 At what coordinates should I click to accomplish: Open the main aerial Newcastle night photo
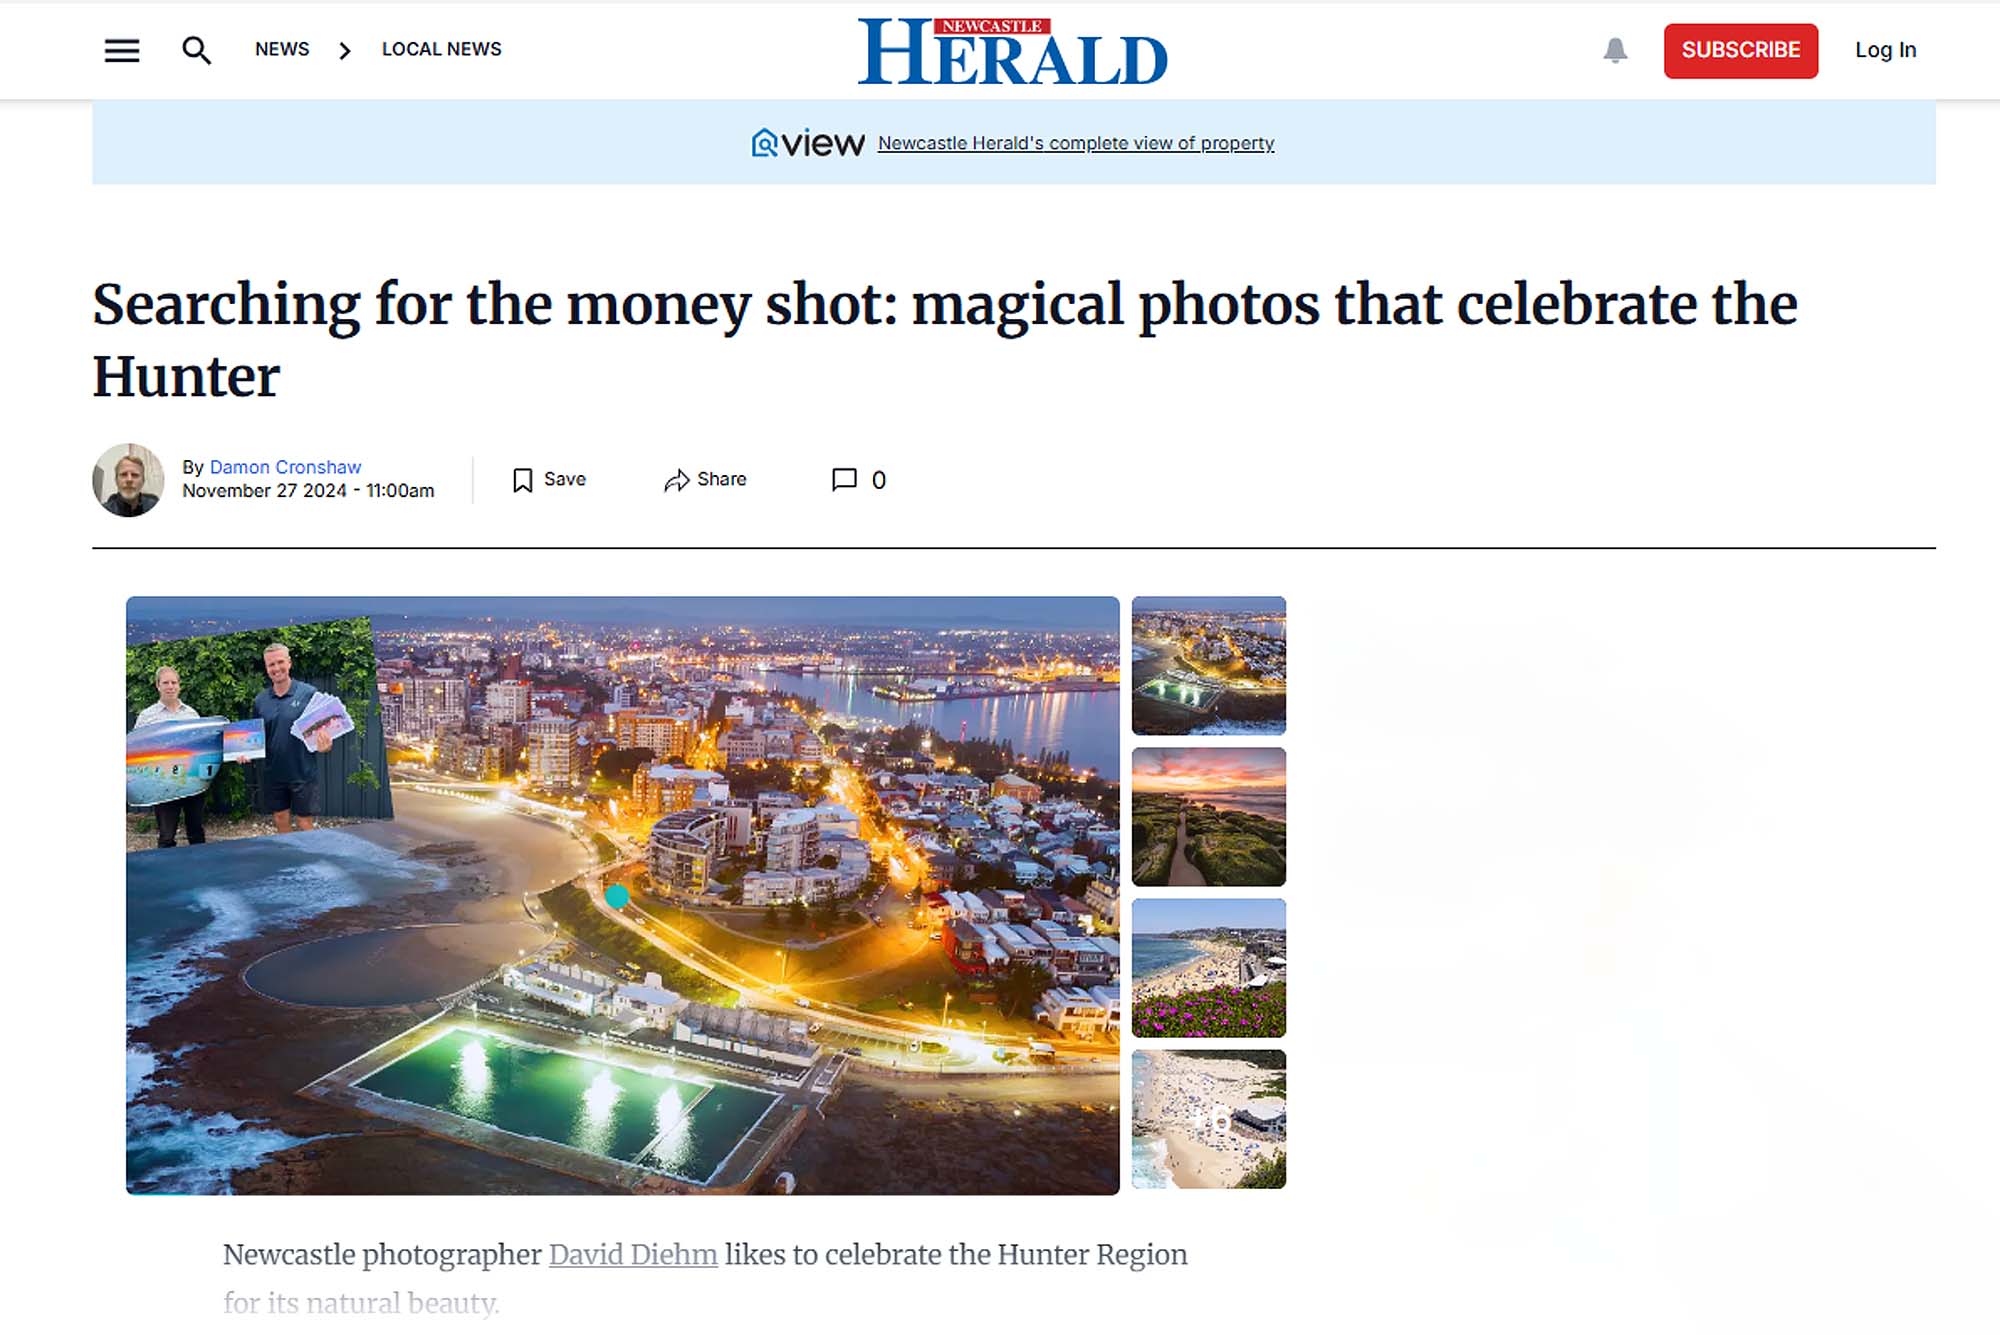click(622, 895)
